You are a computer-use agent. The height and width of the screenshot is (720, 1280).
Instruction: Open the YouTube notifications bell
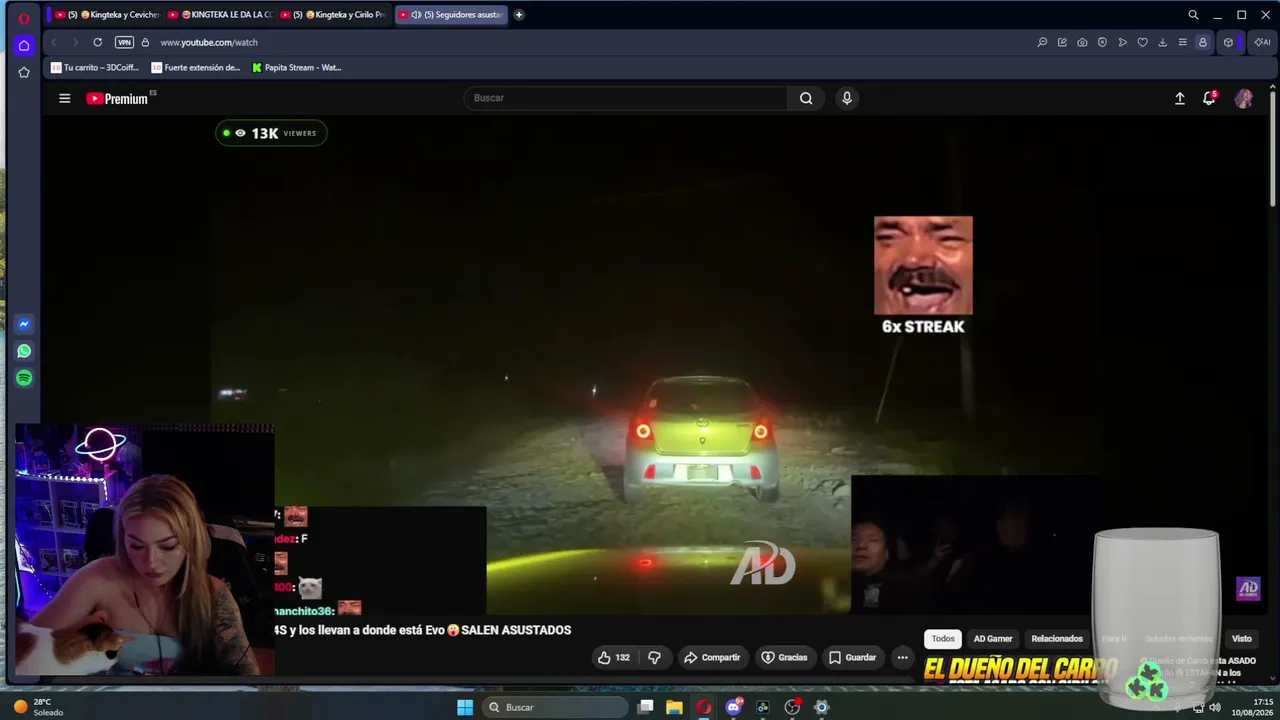click(x=1209, y=98)
